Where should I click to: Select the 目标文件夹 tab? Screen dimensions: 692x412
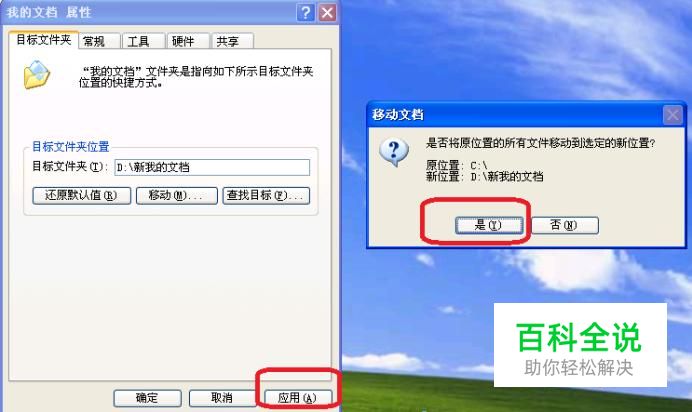[43, 40]
